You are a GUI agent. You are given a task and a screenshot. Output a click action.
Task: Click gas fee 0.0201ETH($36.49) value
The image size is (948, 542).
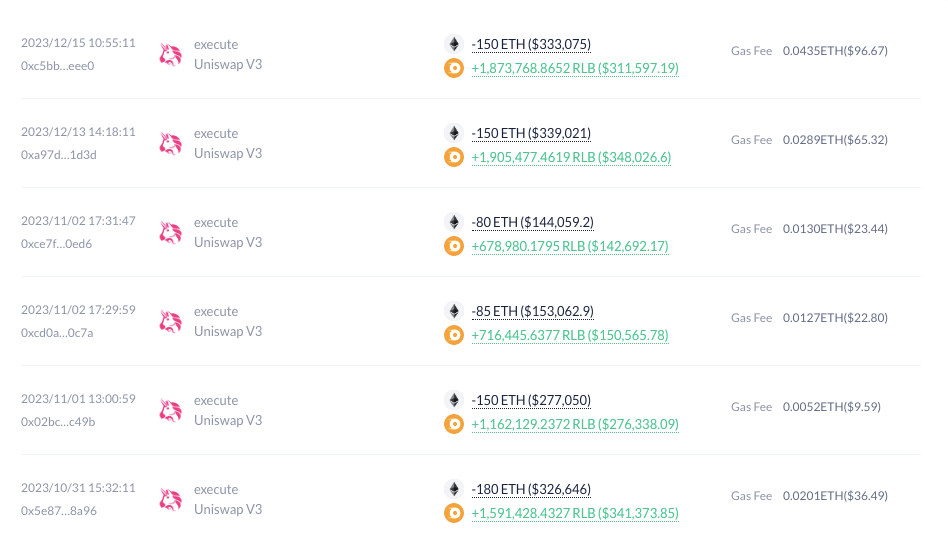point(835,496)
